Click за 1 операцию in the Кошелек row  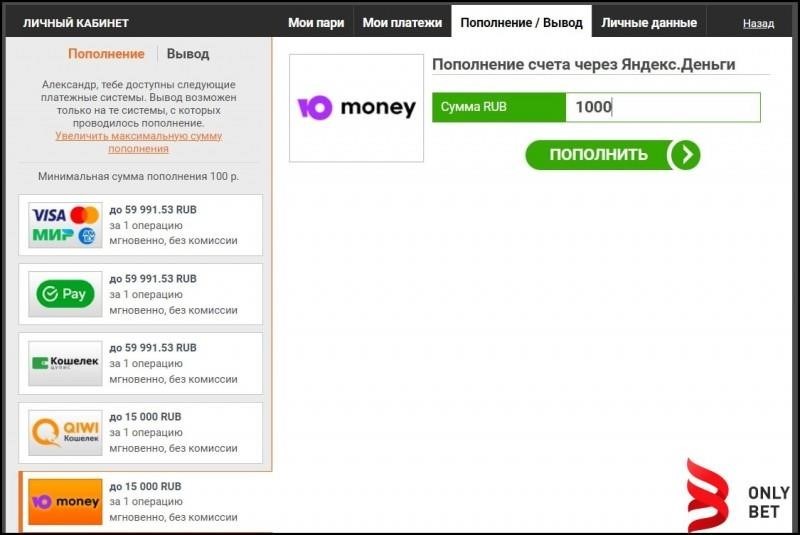click(x=146, y=364)
